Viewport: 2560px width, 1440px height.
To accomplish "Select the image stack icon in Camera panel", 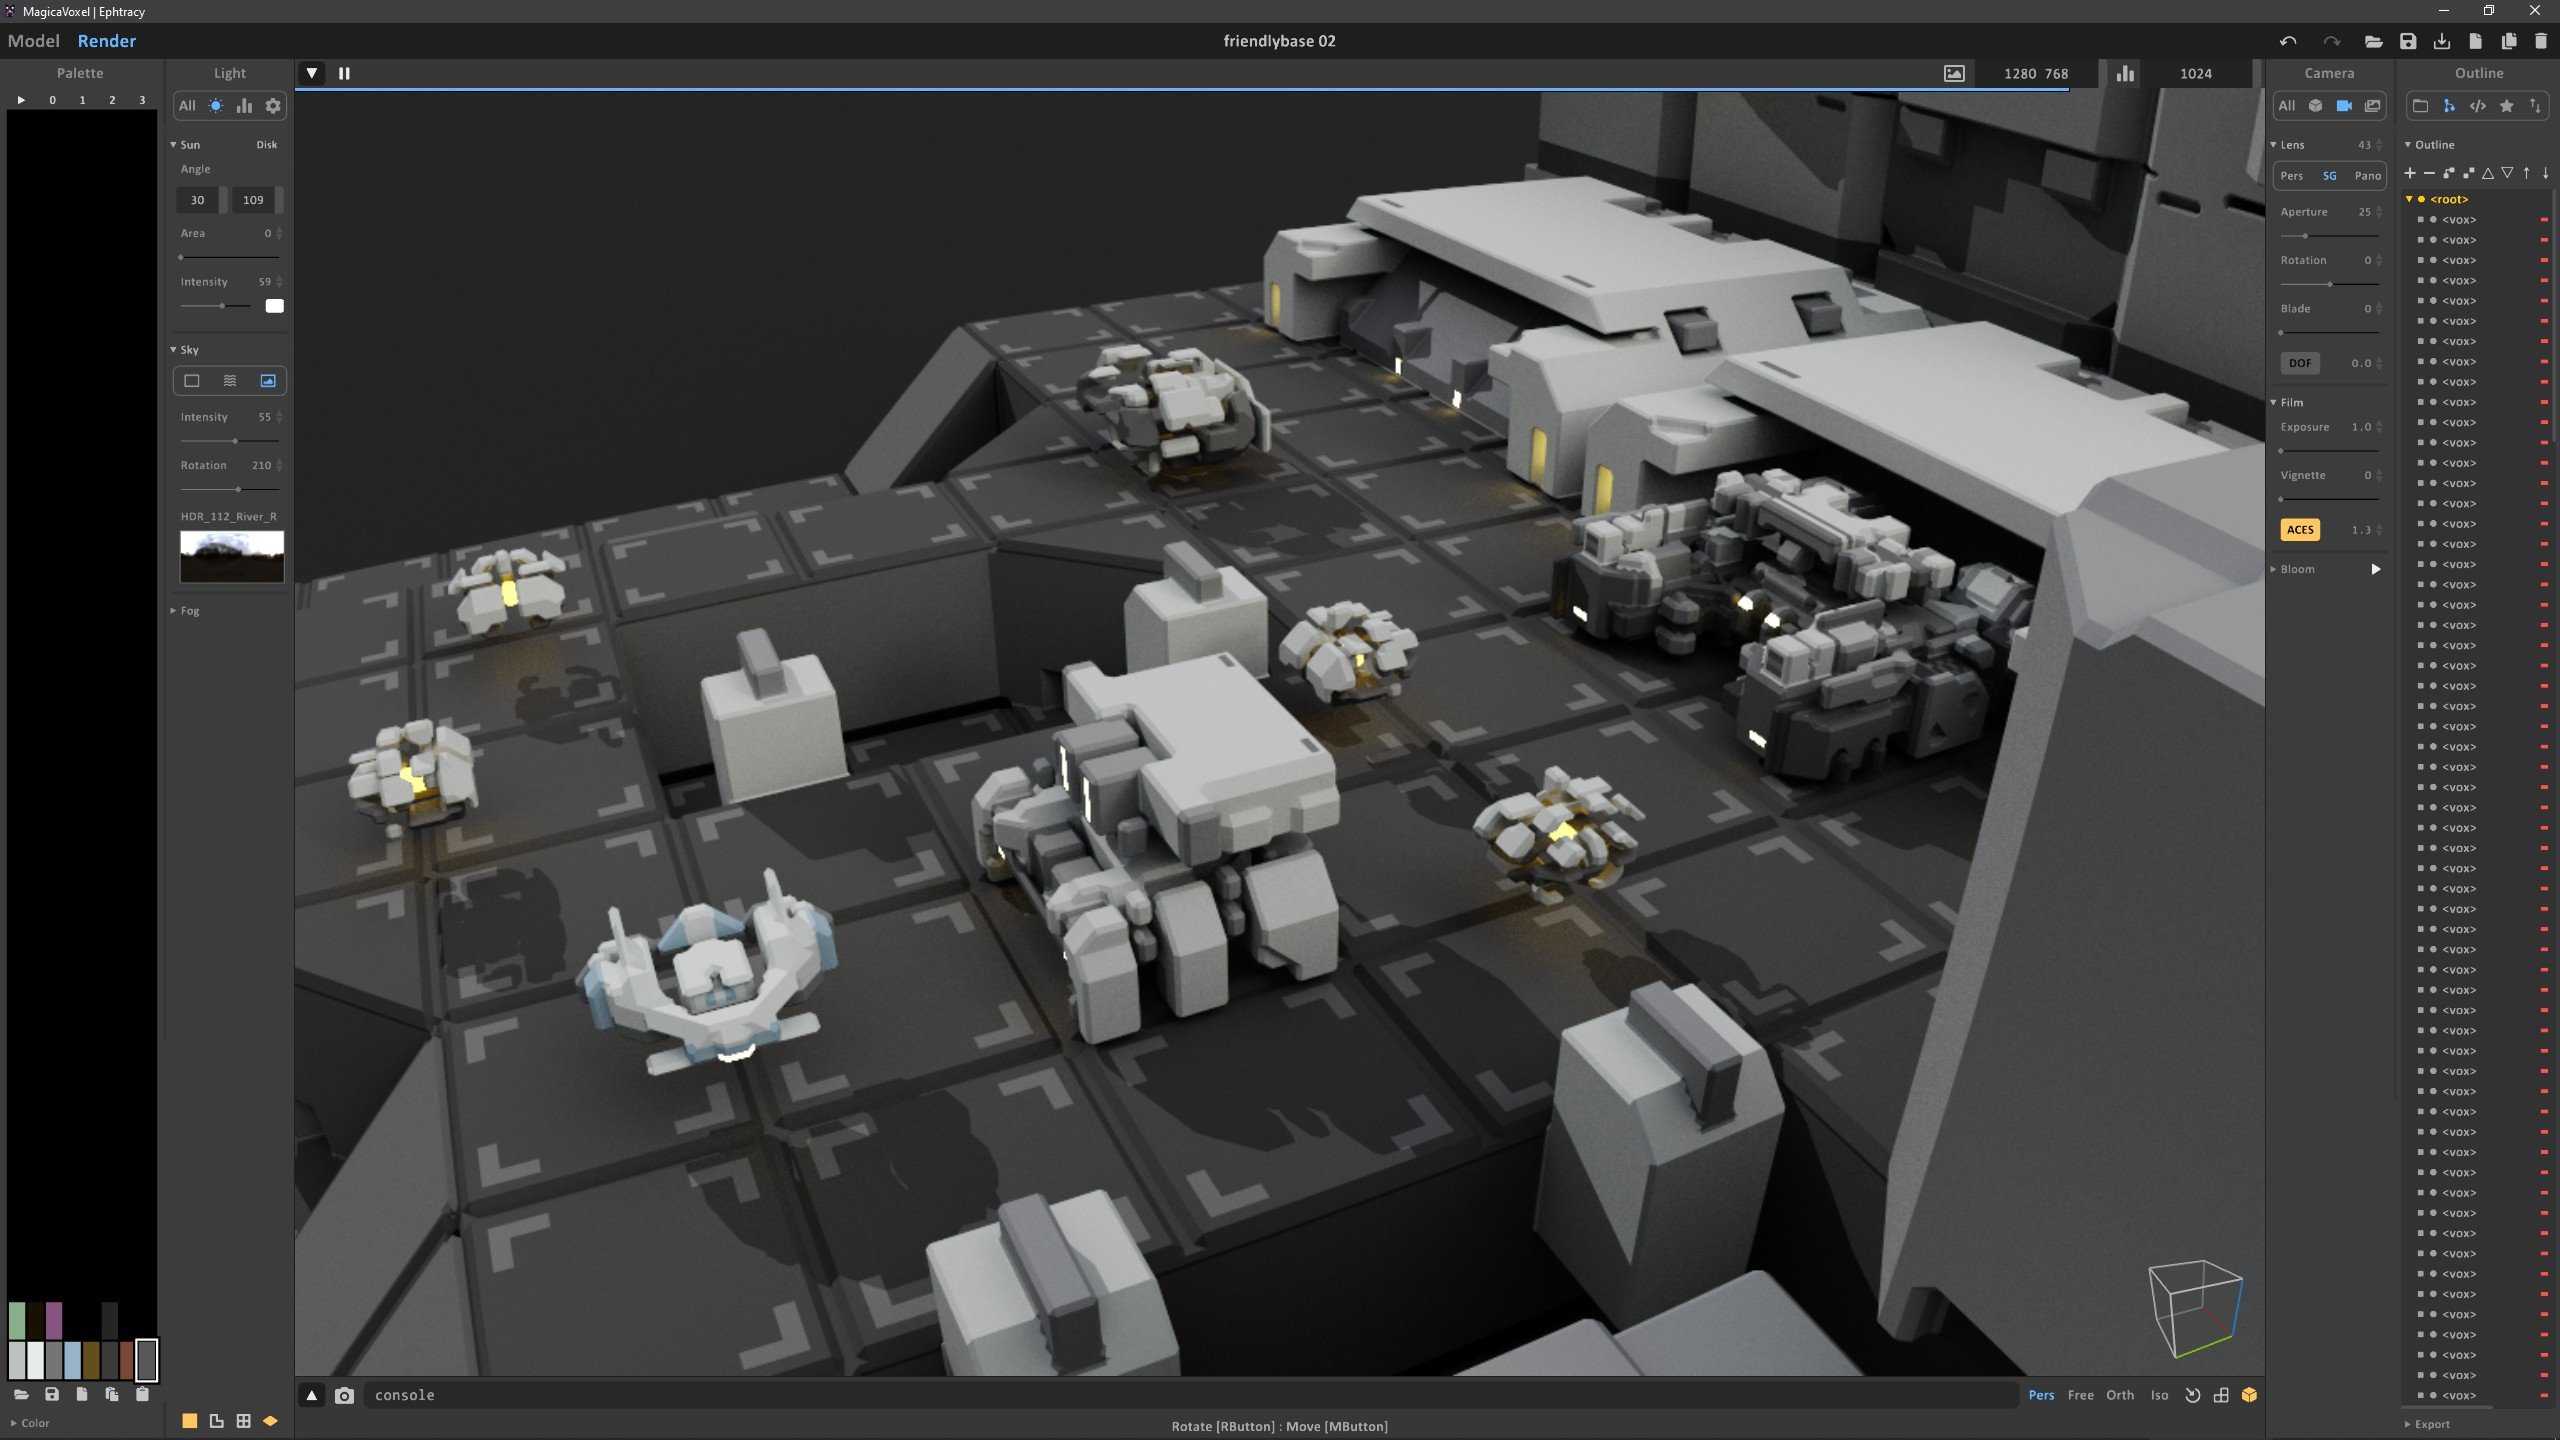I will pyautogui.click(x=2372, y=106).
